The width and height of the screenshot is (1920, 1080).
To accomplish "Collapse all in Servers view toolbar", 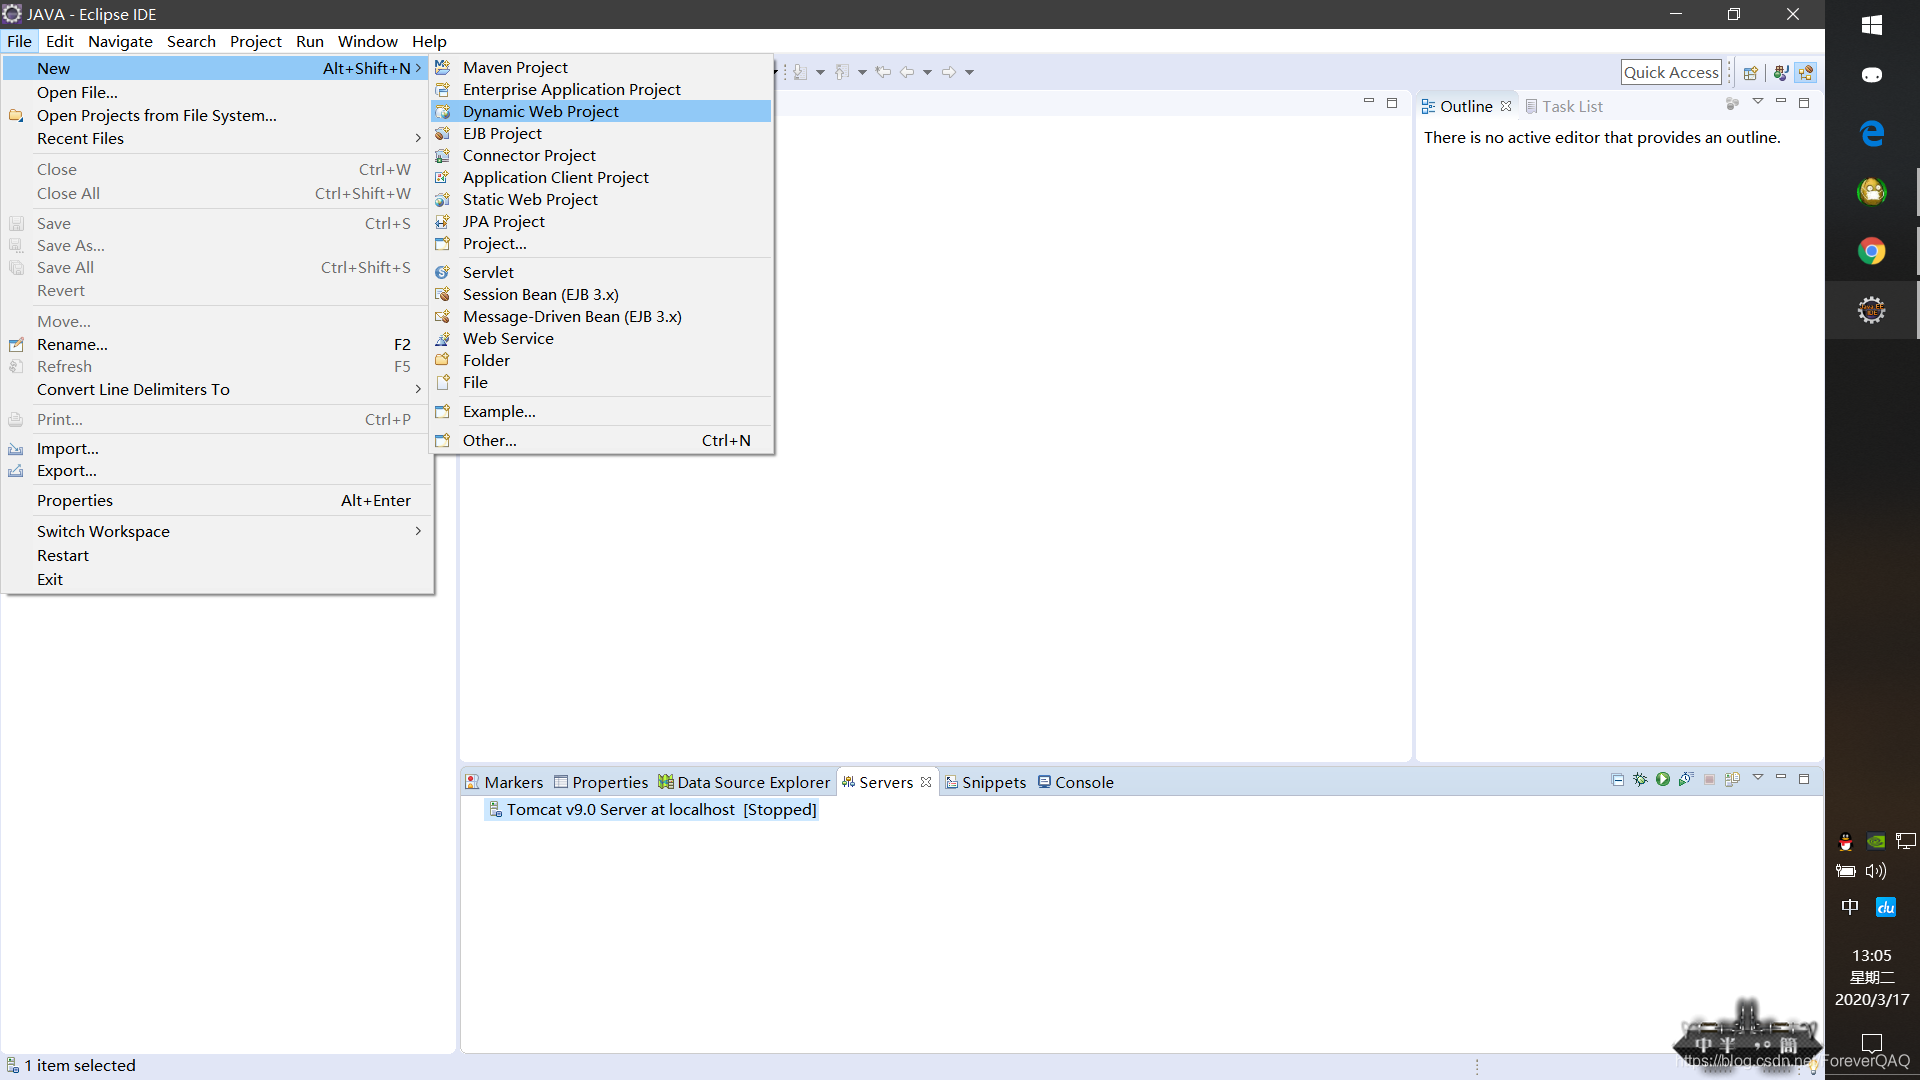I will click(x=1618, y=779).
